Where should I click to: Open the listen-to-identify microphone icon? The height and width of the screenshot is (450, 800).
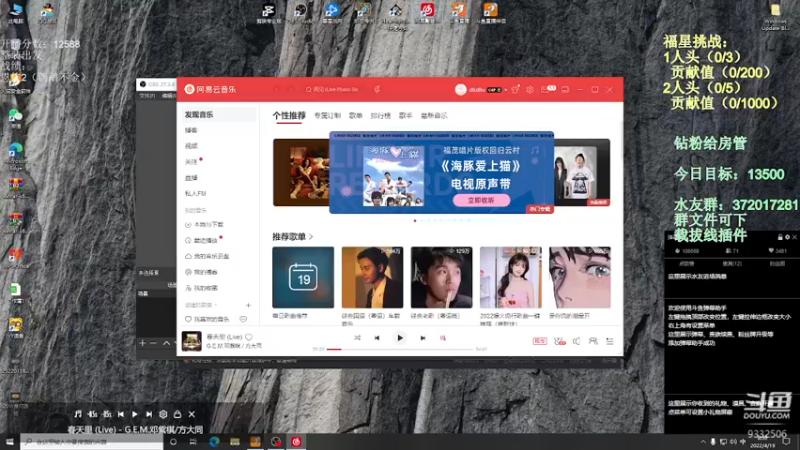click(x=377, y=89)
